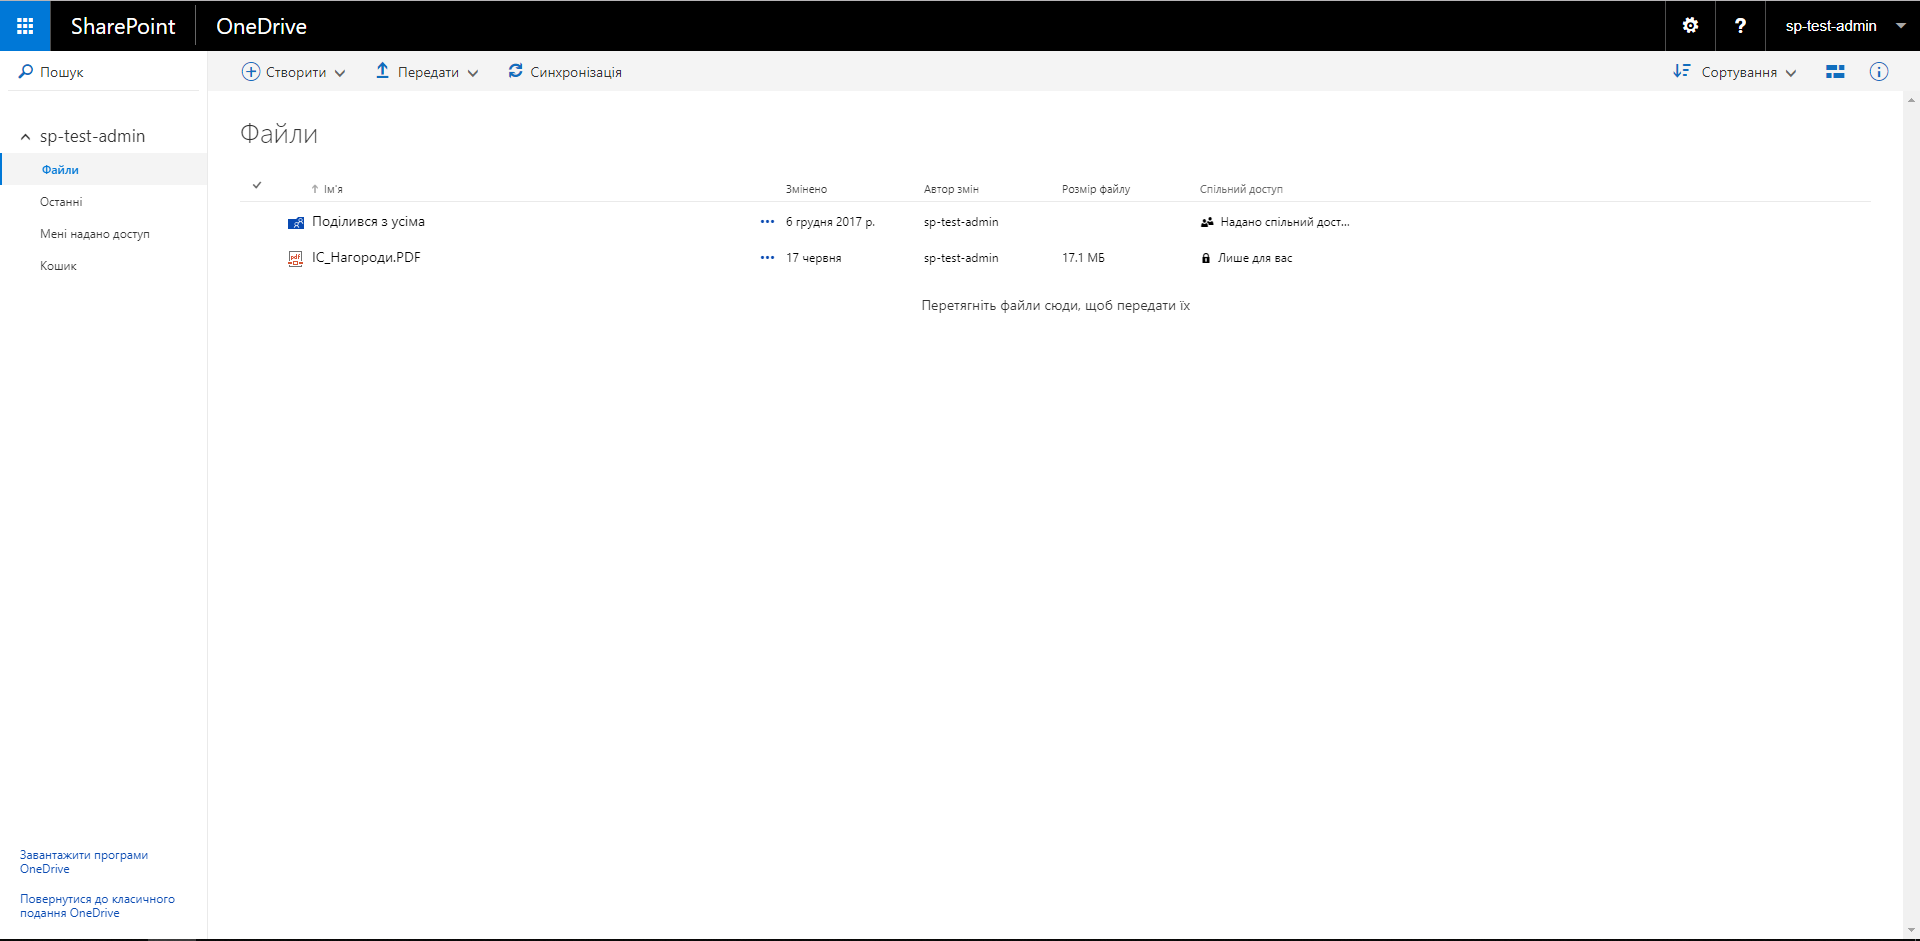Click the Пошук search field
This screenshot has width=1920, height=941.
pyautogui.click(x=100, y=72)
